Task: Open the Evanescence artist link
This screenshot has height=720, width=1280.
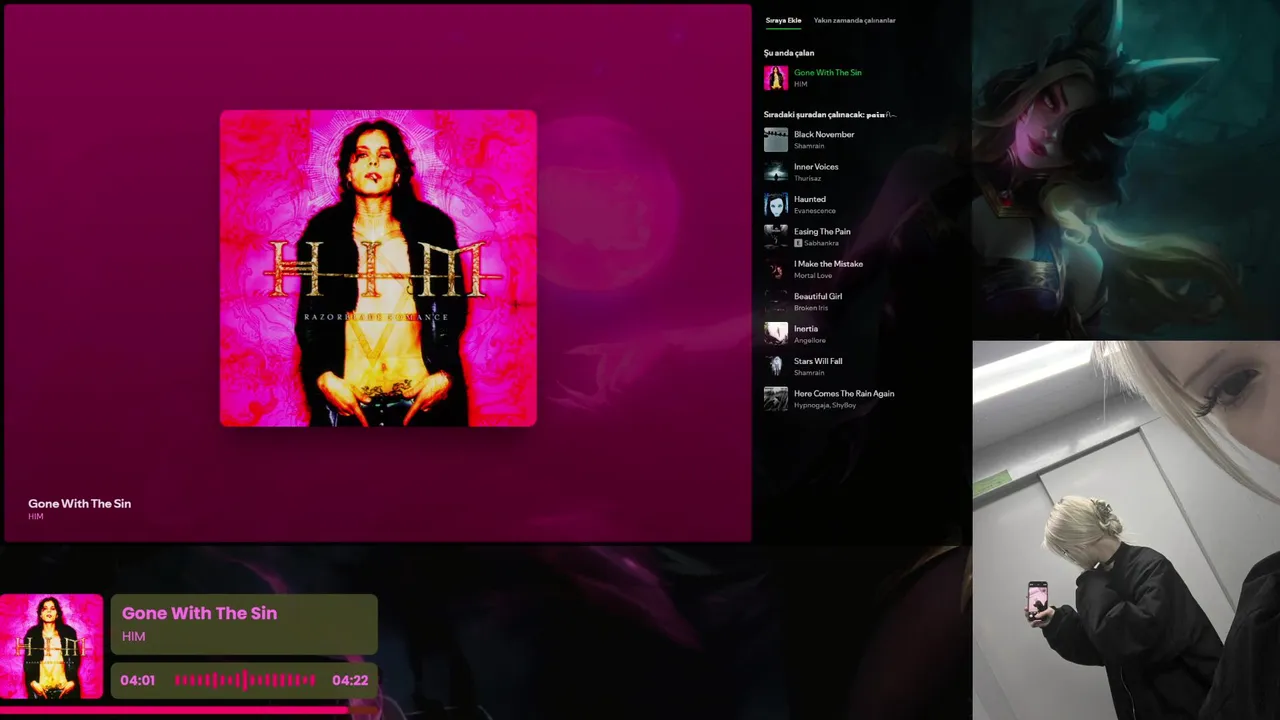Action: coord(815,211)
